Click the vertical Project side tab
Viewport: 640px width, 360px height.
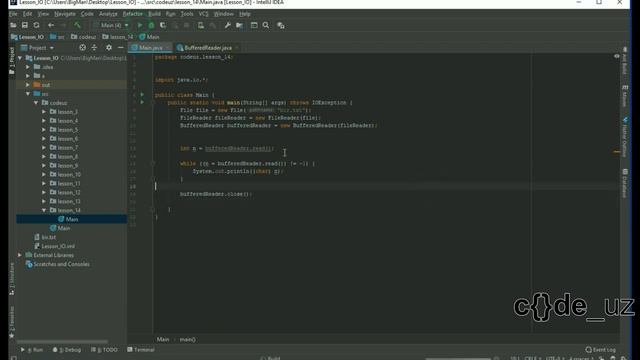[x=12, y=60]
